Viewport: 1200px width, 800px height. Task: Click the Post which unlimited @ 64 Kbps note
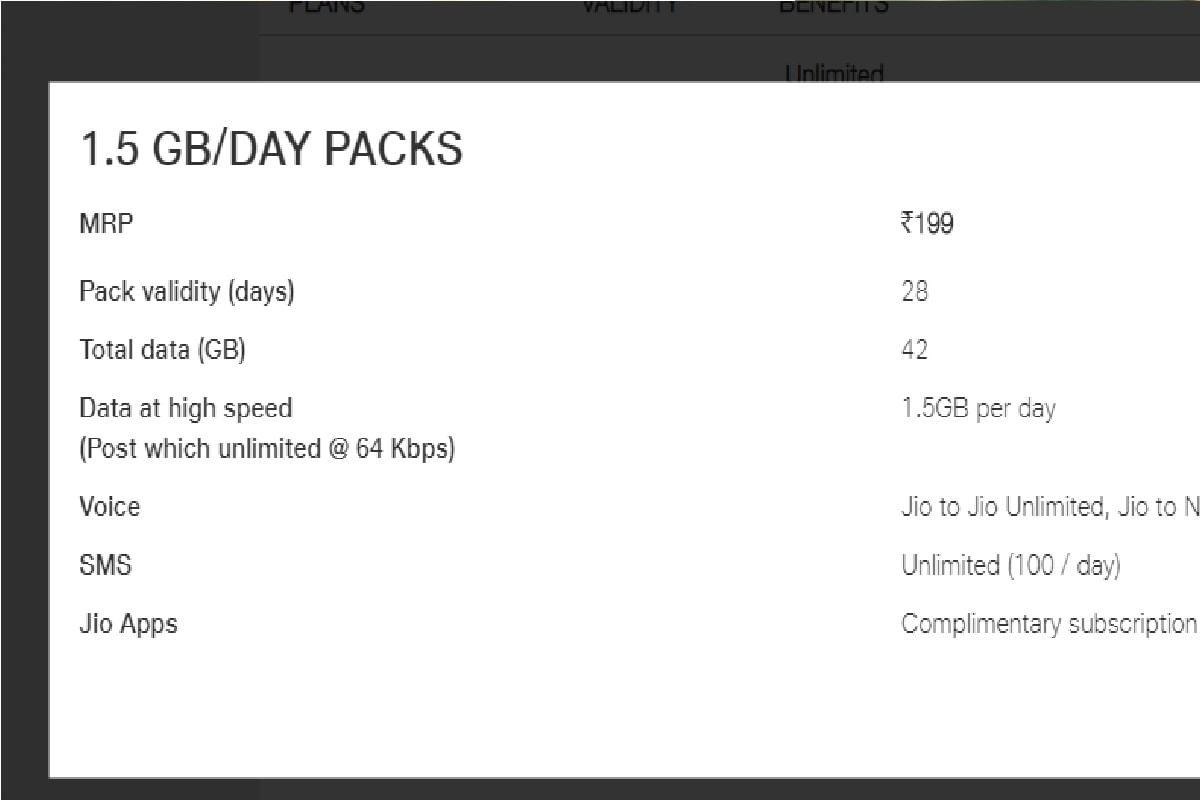point(267,449)
